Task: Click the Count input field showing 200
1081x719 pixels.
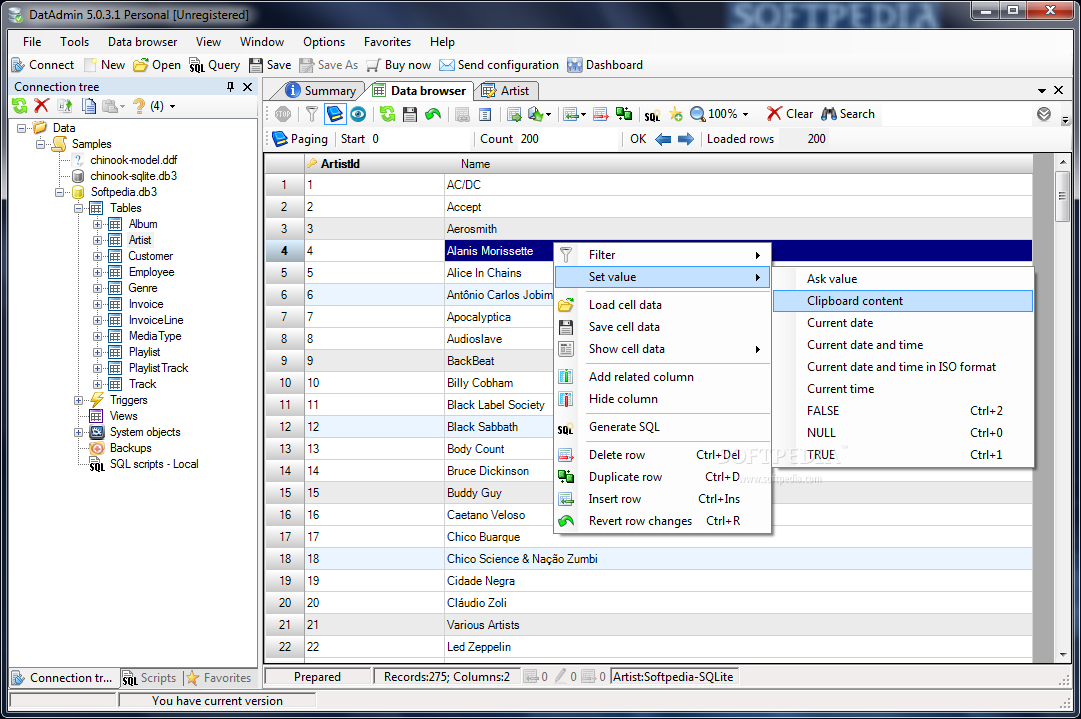Action: point(568,139)
